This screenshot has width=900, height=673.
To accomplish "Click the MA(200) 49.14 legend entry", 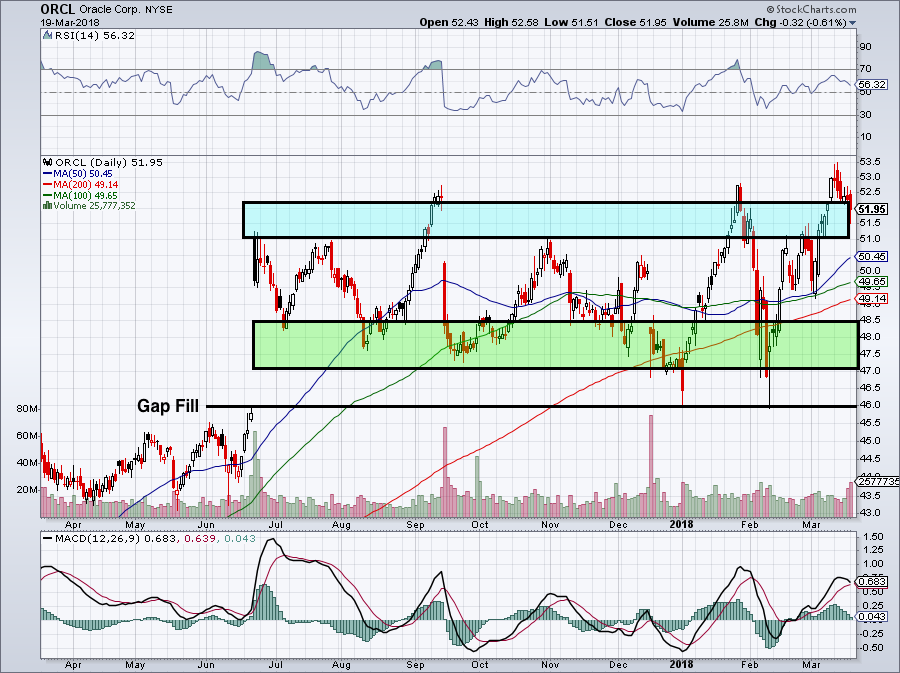I will coord(86,184).
